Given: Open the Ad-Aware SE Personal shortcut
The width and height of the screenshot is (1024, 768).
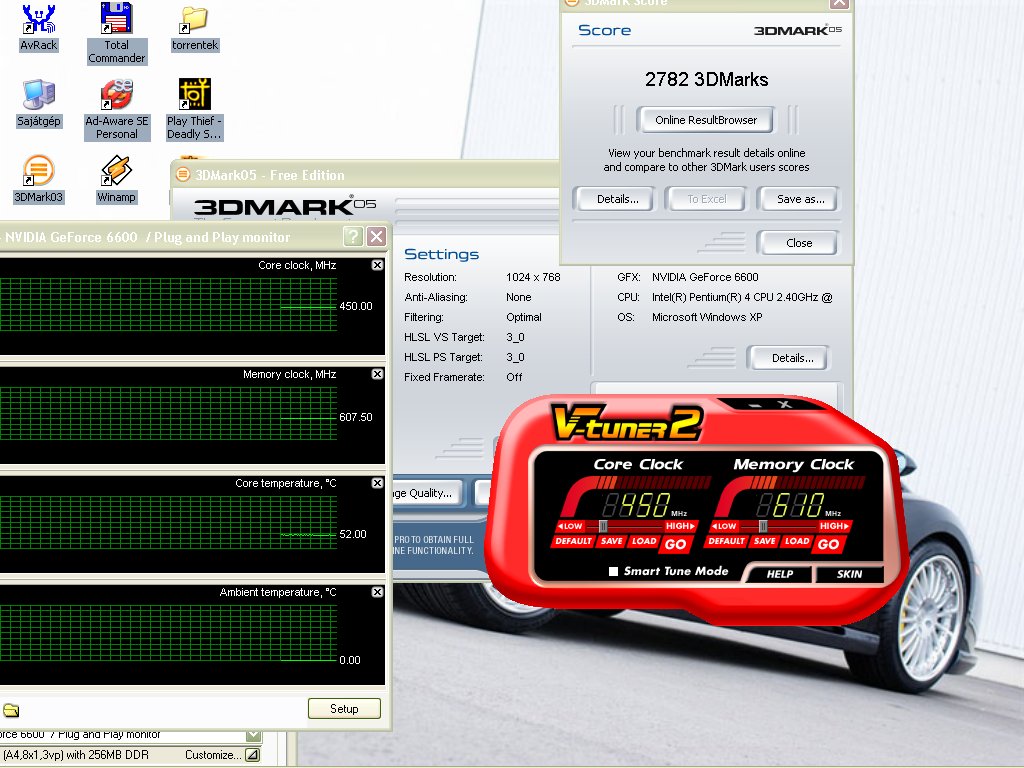Looking at the screenshot, I should (x=117, y=109).
